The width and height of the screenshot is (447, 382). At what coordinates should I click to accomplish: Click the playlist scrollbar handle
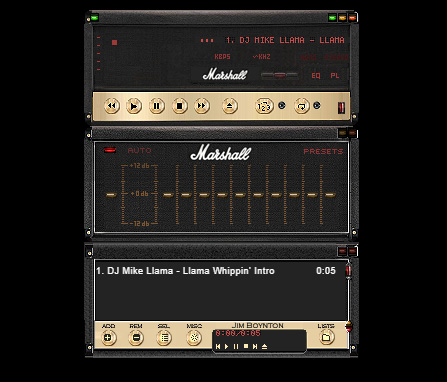tap(348, 271)
